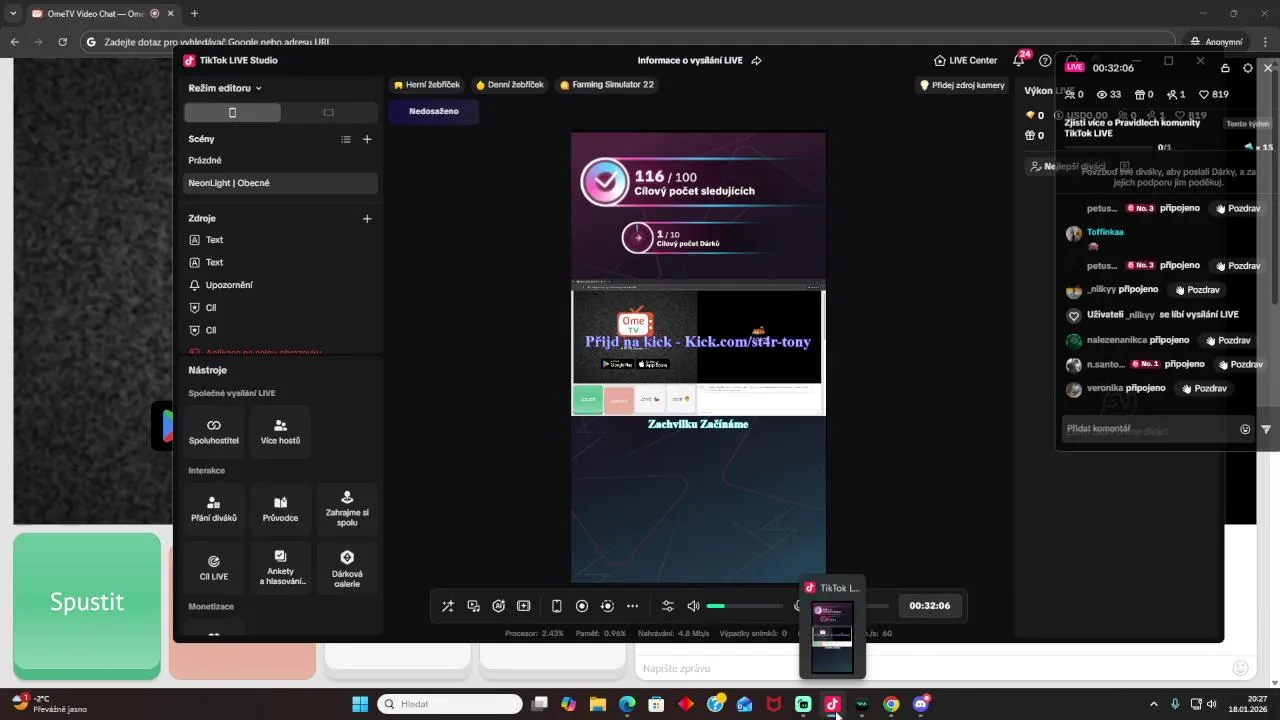Click the replay record icon in bottom toolbar
The image size is (1280, 720).
coord(607,606)
